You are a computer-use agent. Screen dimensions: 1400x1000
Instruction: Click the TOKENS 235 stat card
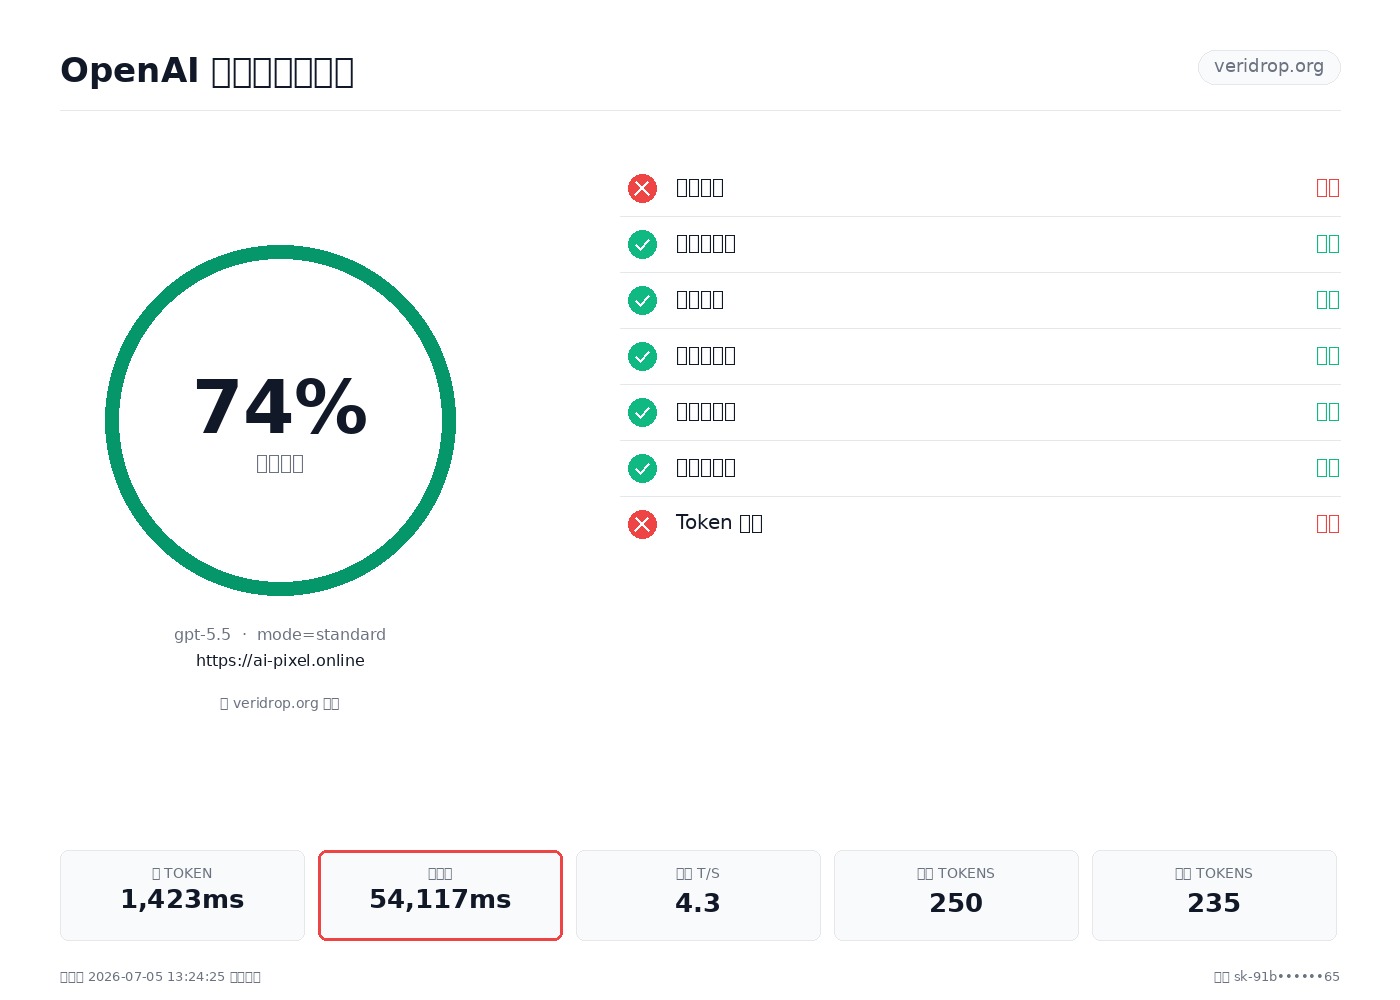[1214, 895]
